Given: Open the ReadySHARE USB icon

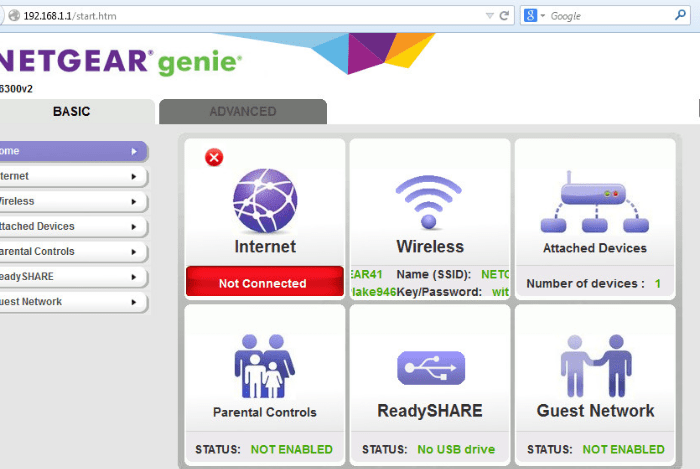Looking at the screenshot, I should coord(431,368).
